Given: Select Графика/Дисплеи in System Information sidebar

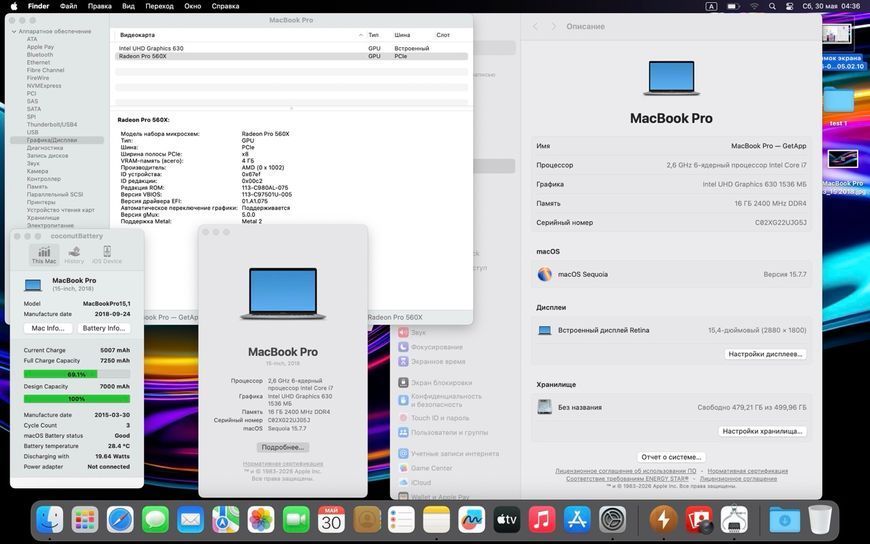Looking at the screenshot, I should pos(57,140).
